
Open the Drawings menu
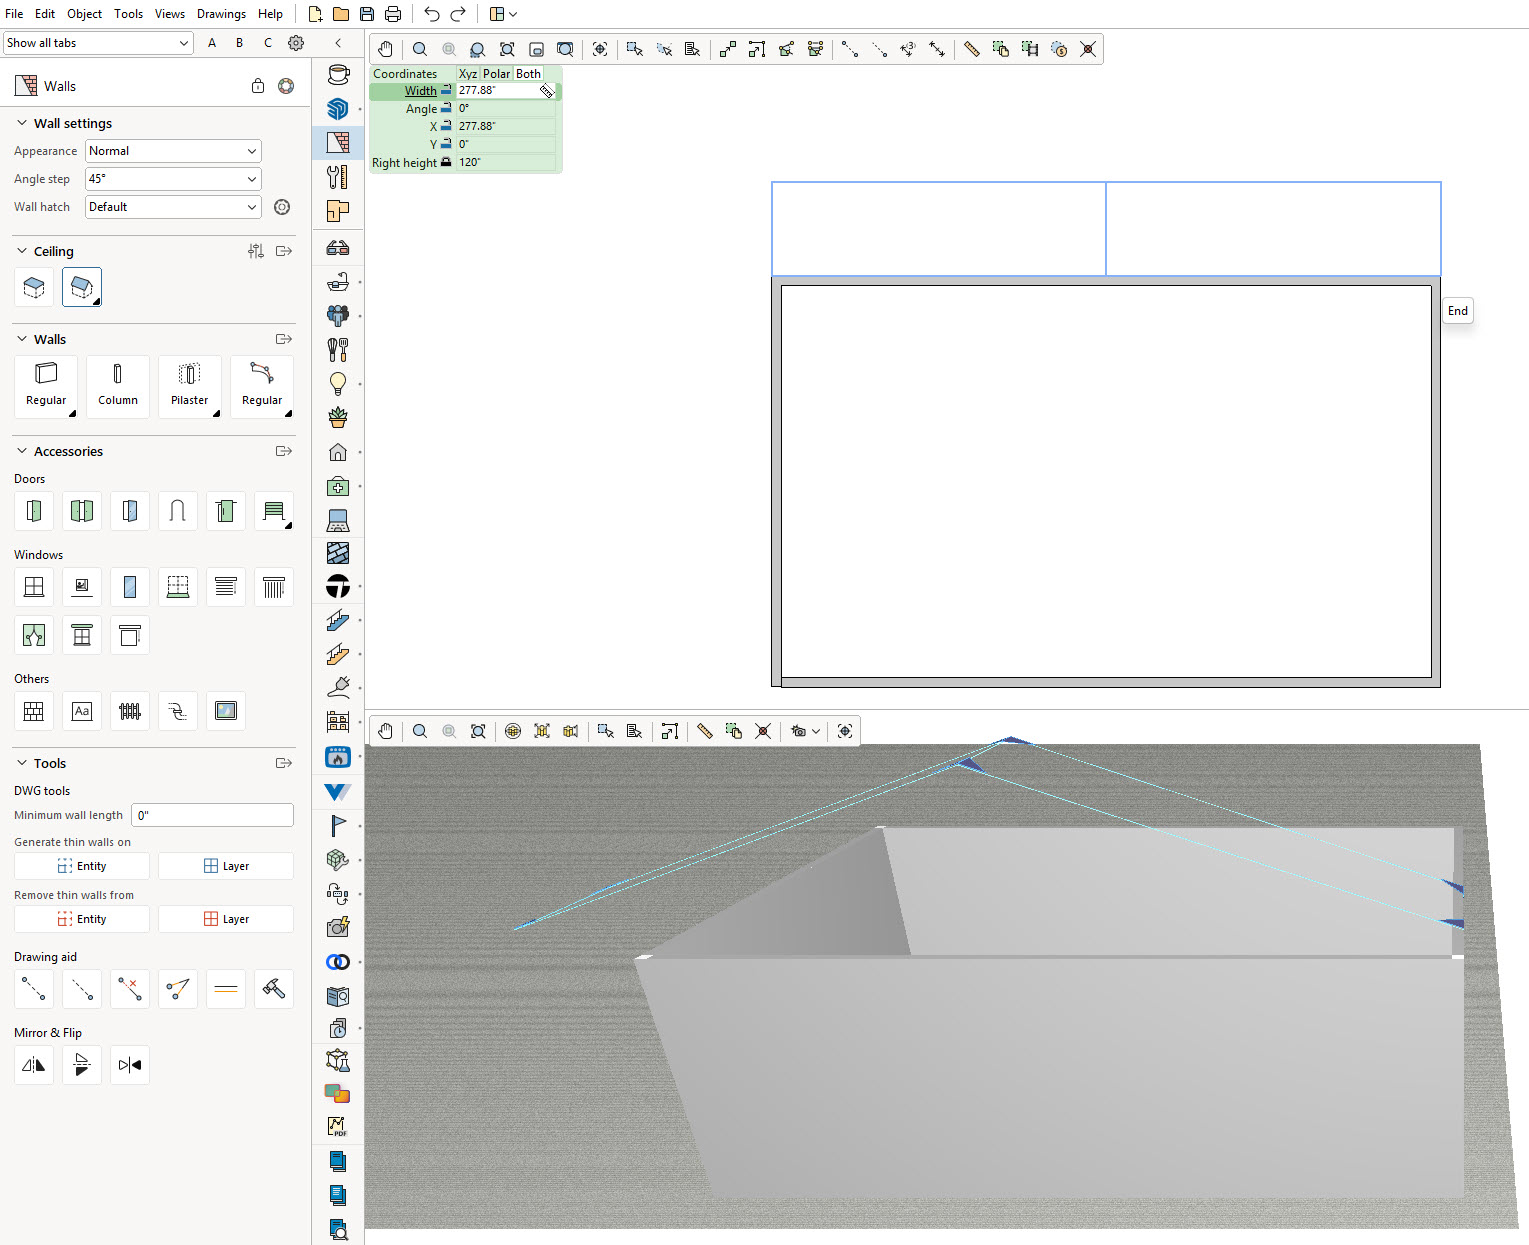221,14
